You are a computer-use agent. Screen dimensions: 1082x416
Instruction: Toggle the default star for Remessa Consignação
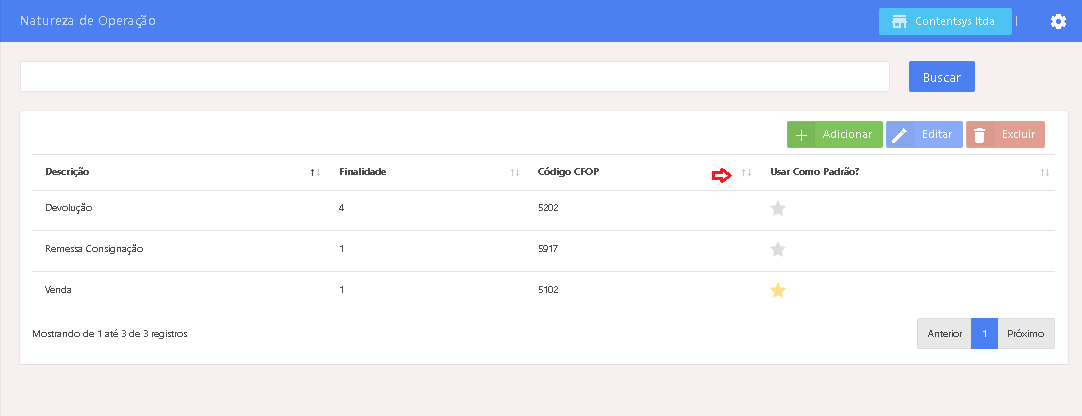(777, 249)
